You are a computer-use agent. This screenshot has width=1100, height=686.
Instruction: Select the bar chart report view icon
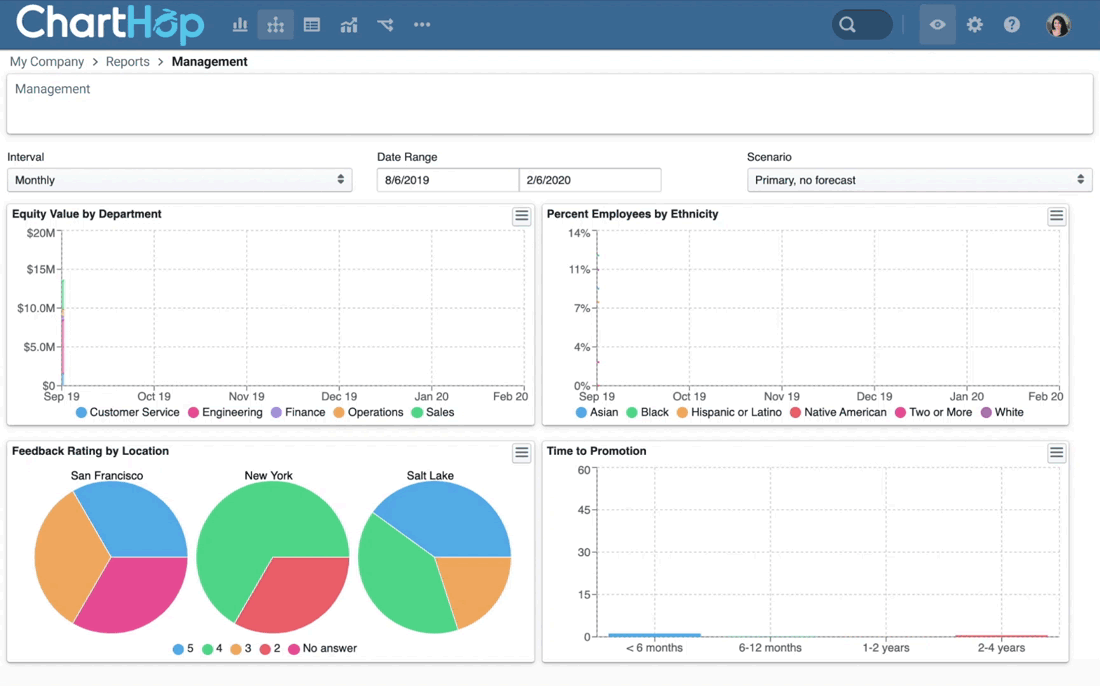coord(239,24)
